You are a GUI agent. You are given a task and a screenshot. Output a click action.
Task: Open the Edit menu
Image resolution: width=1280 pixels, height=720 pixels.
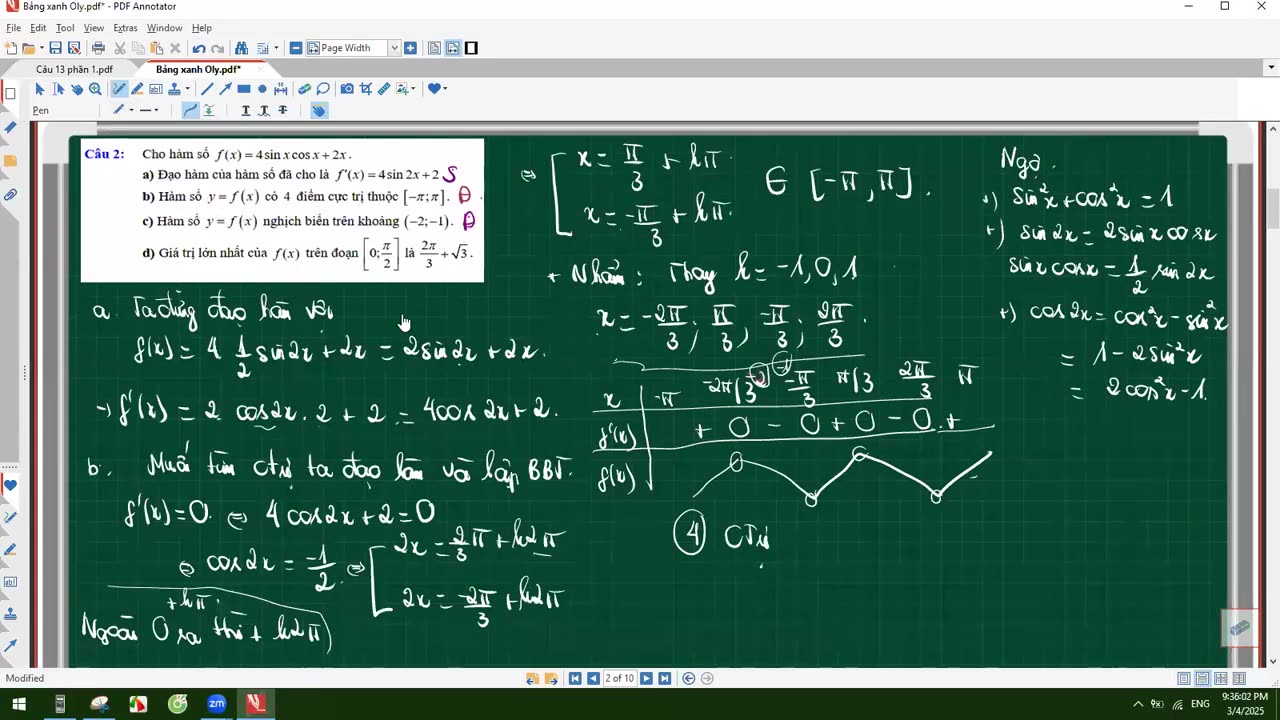click(x=38, y=28)
